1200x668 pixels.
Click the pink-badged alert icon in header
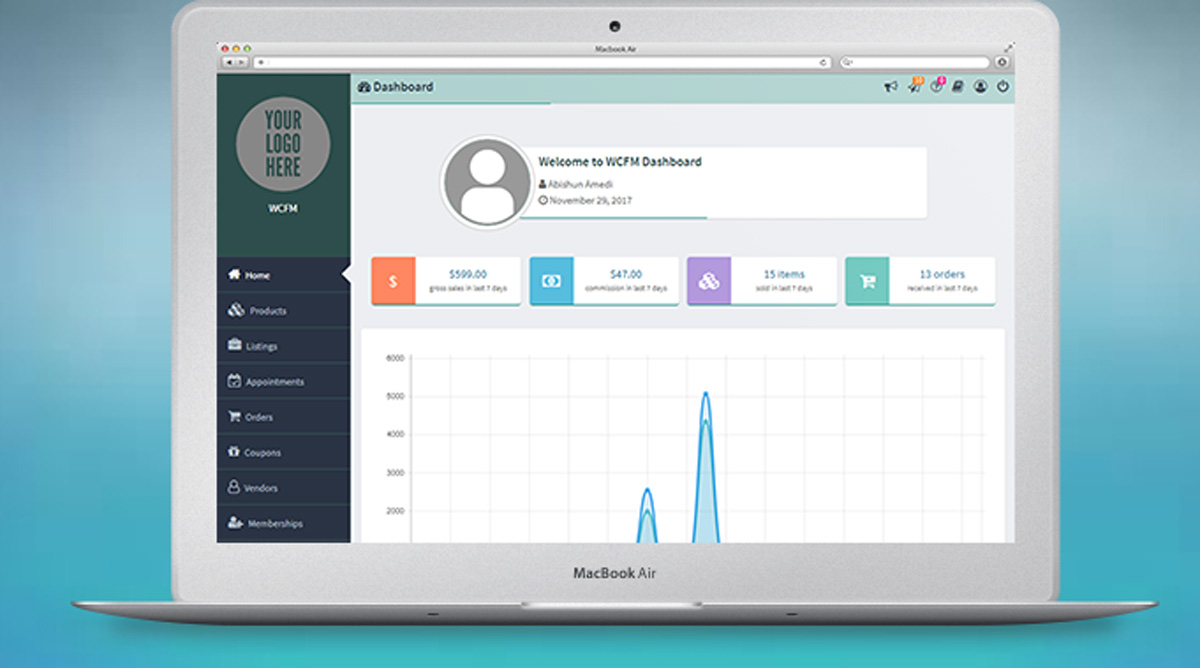click(935, 87)
